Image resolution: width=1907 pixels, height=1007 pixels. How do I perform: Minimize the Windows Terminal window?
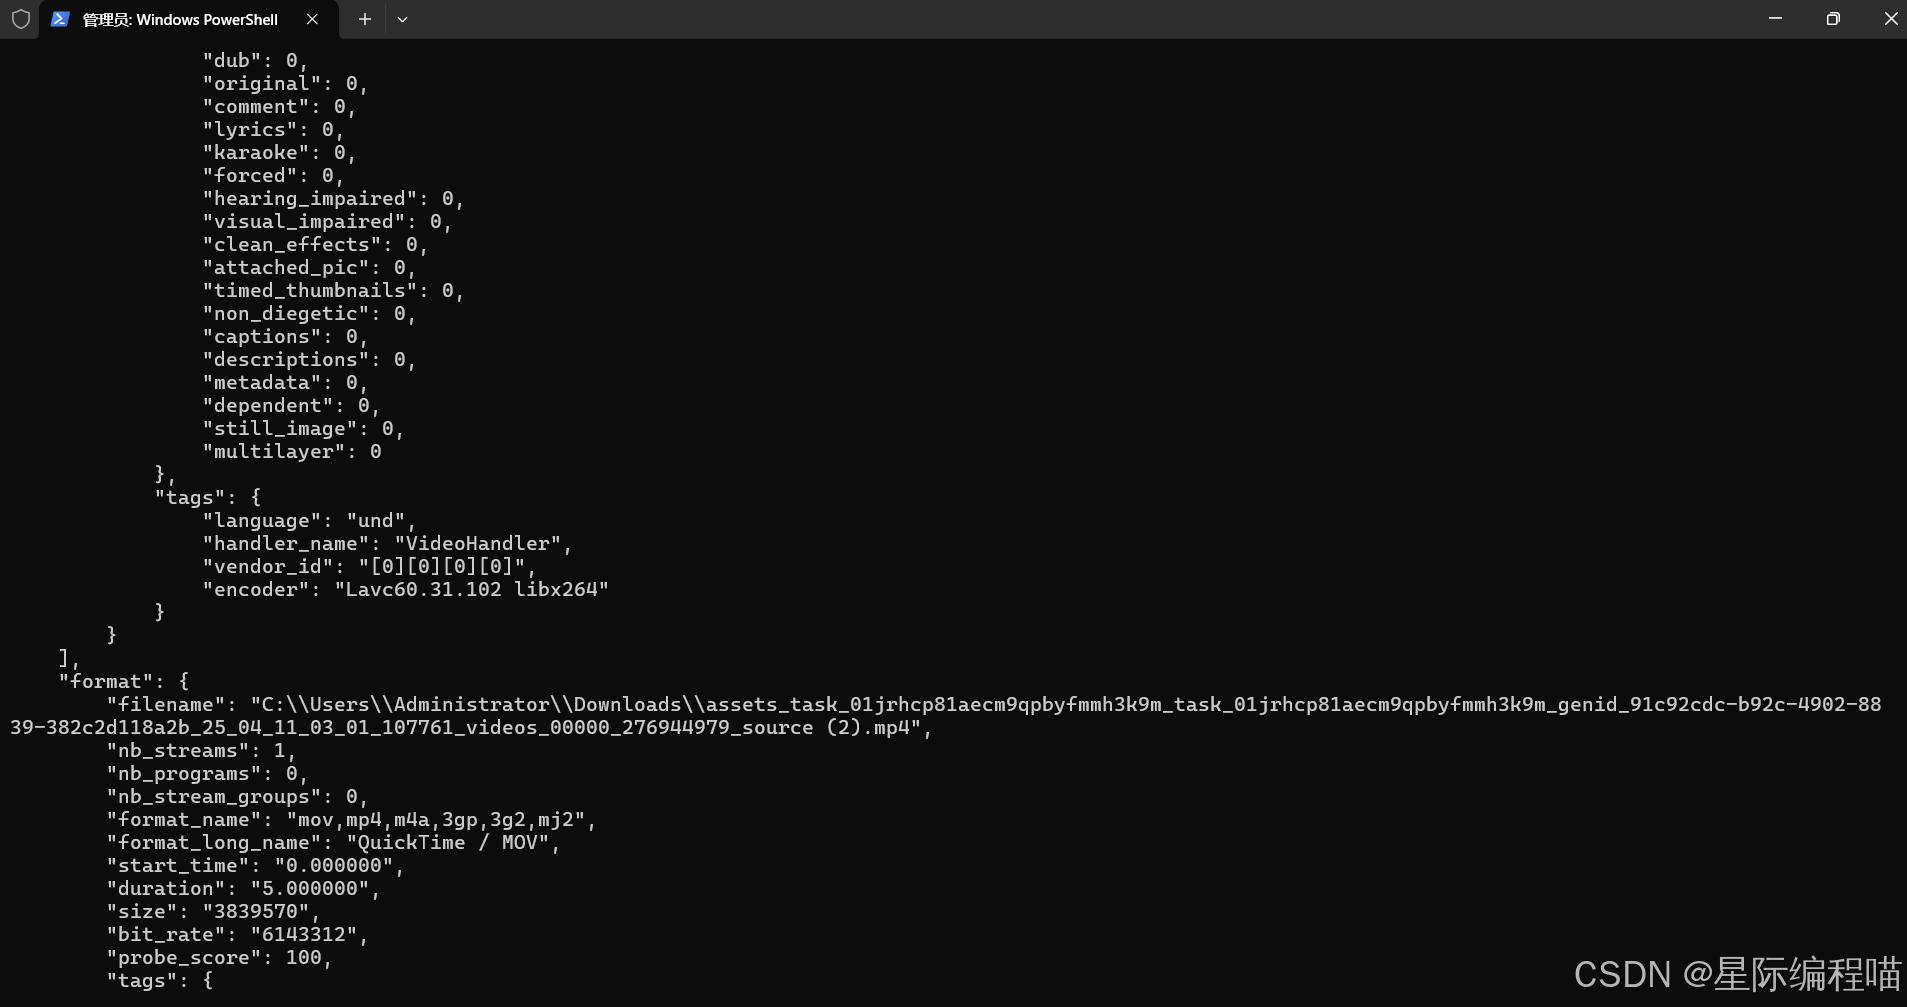(1776, 18)
